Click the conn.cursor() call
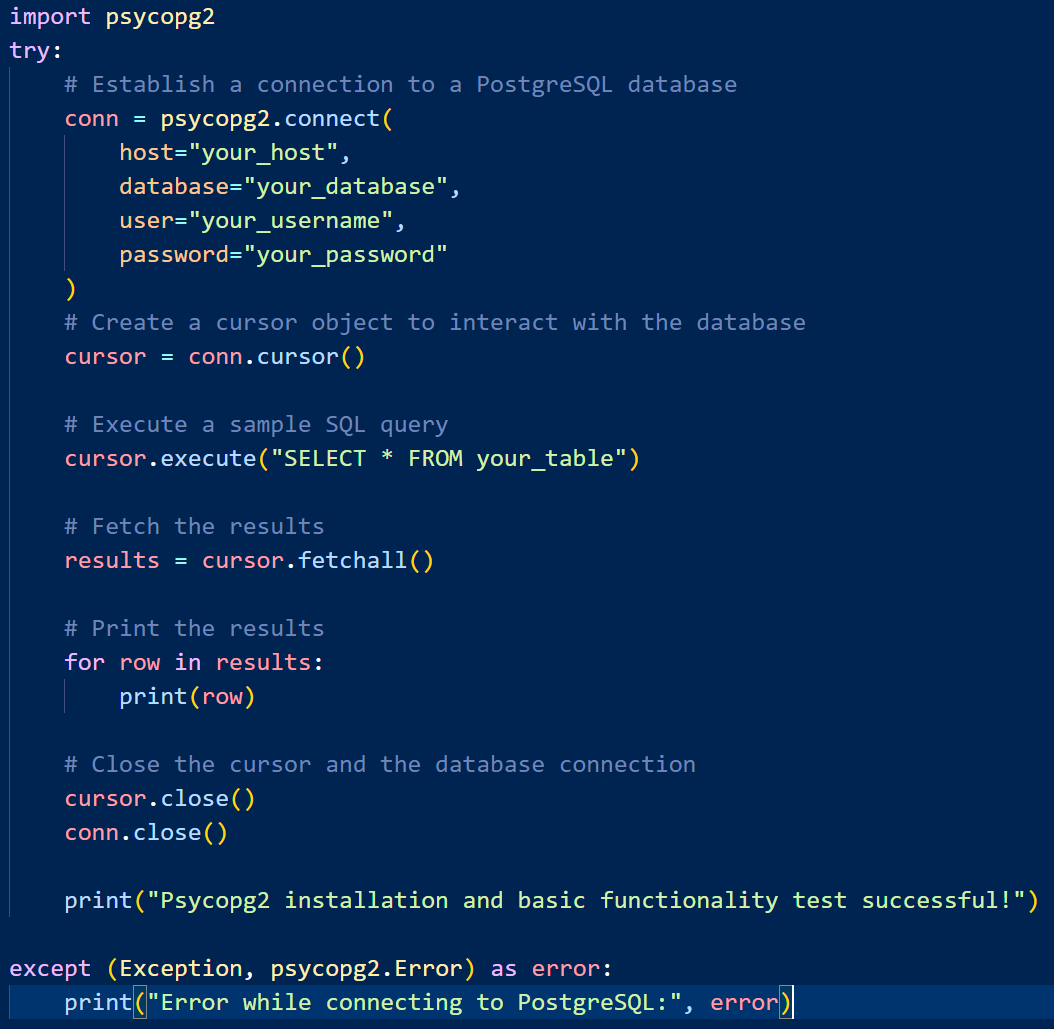Viewport: 1054px width, 1029px height. pos(276,357)
